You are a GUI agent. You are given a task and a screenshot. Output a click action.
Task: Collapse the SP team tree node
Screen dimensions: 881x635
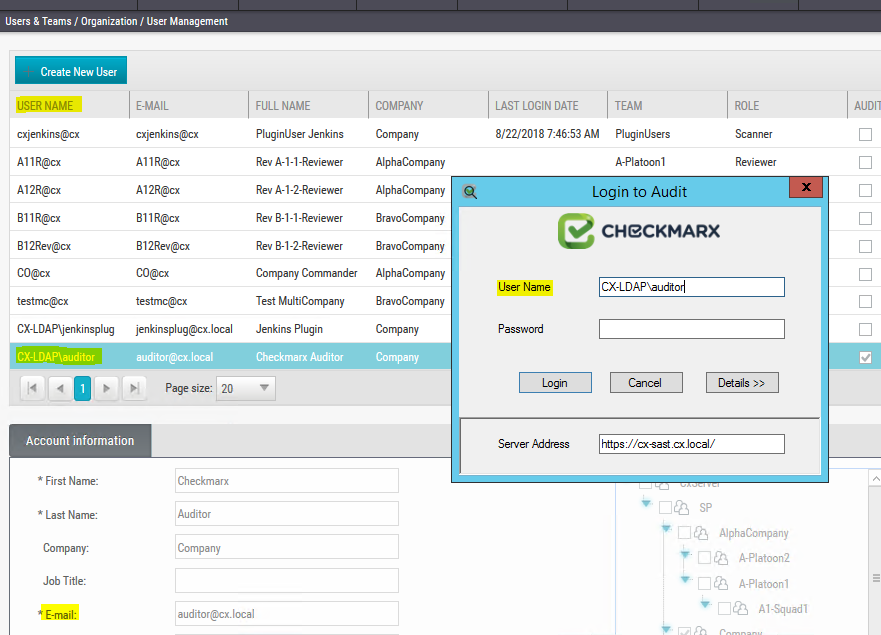click(646, 503)
